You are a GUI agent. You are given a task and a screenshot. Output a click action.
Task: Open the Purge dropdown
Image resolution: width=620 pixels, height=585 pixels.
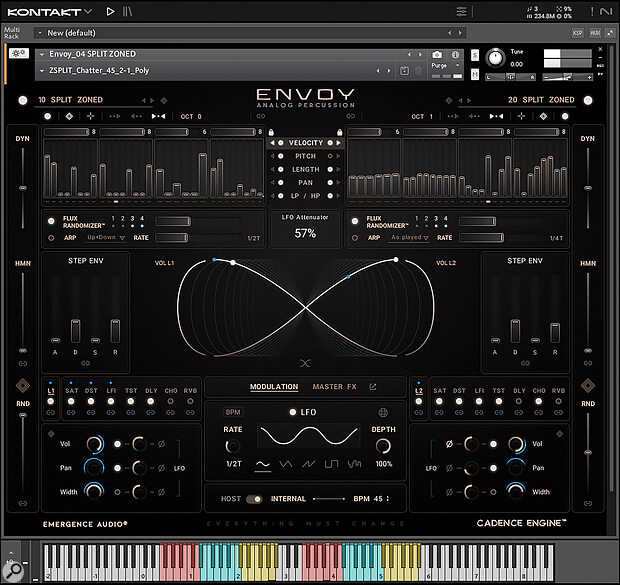pyautogui.click(x=446, y=65)
